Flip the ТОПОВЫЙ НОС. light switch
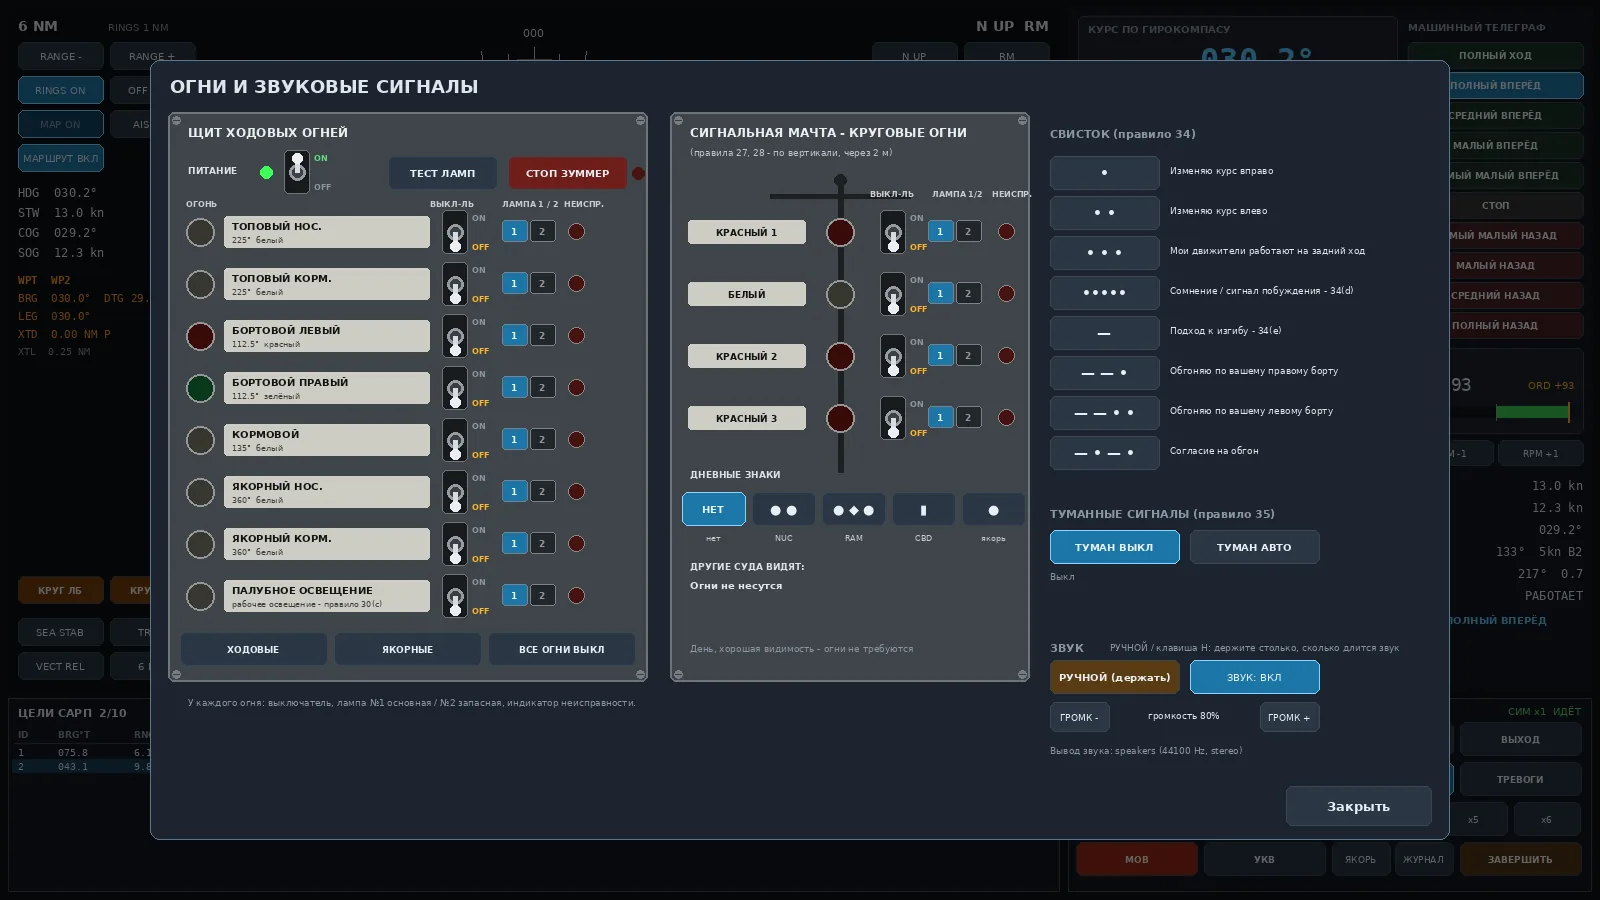 [455, 232]
